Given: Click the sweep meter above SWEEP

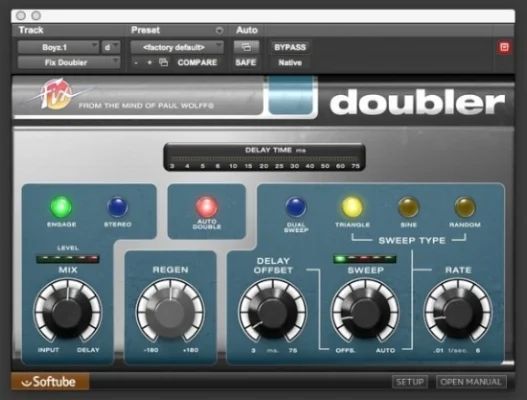Looking at the screenshot, I should [x=365, y=259].
